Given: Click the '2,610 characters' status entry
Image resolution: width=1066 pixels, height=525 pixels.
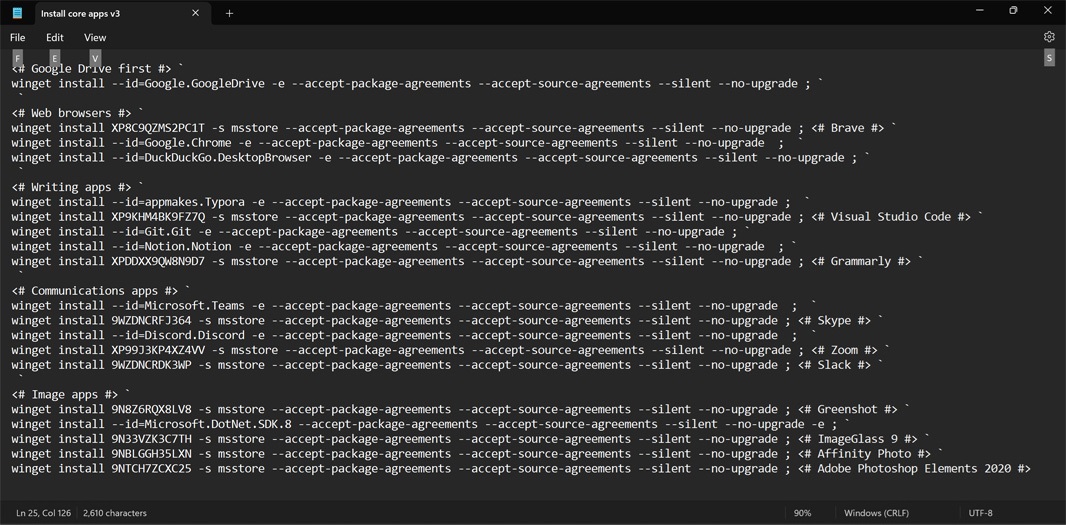Looking at the screenshot, I should (x=115, y=513).
